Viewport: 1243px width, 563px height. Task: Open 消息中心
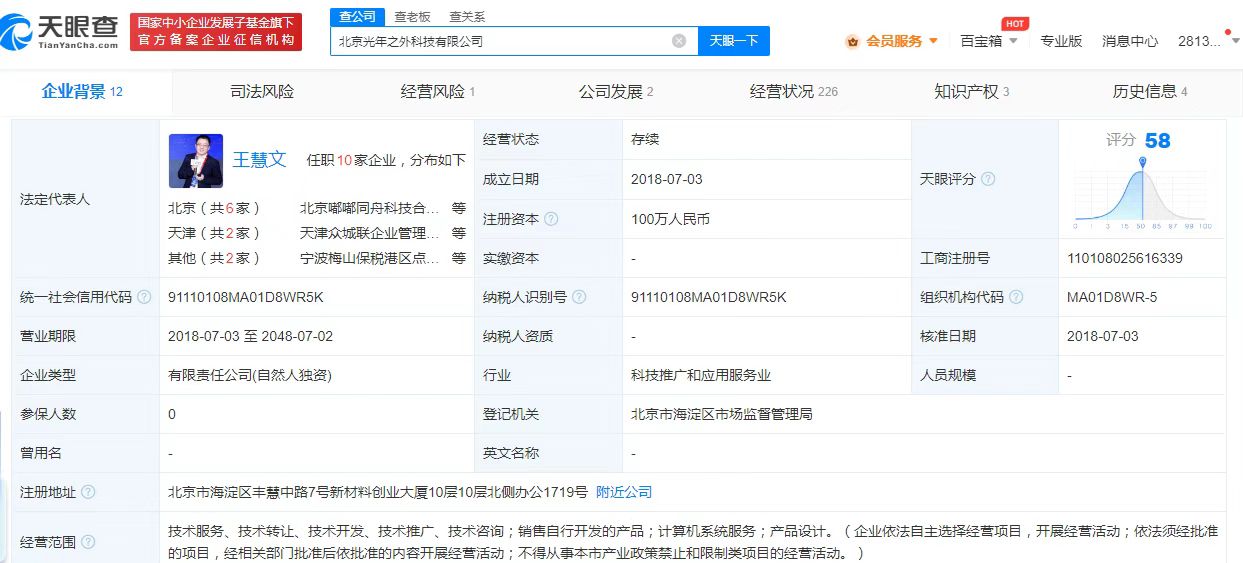[x=1130, y=41]
